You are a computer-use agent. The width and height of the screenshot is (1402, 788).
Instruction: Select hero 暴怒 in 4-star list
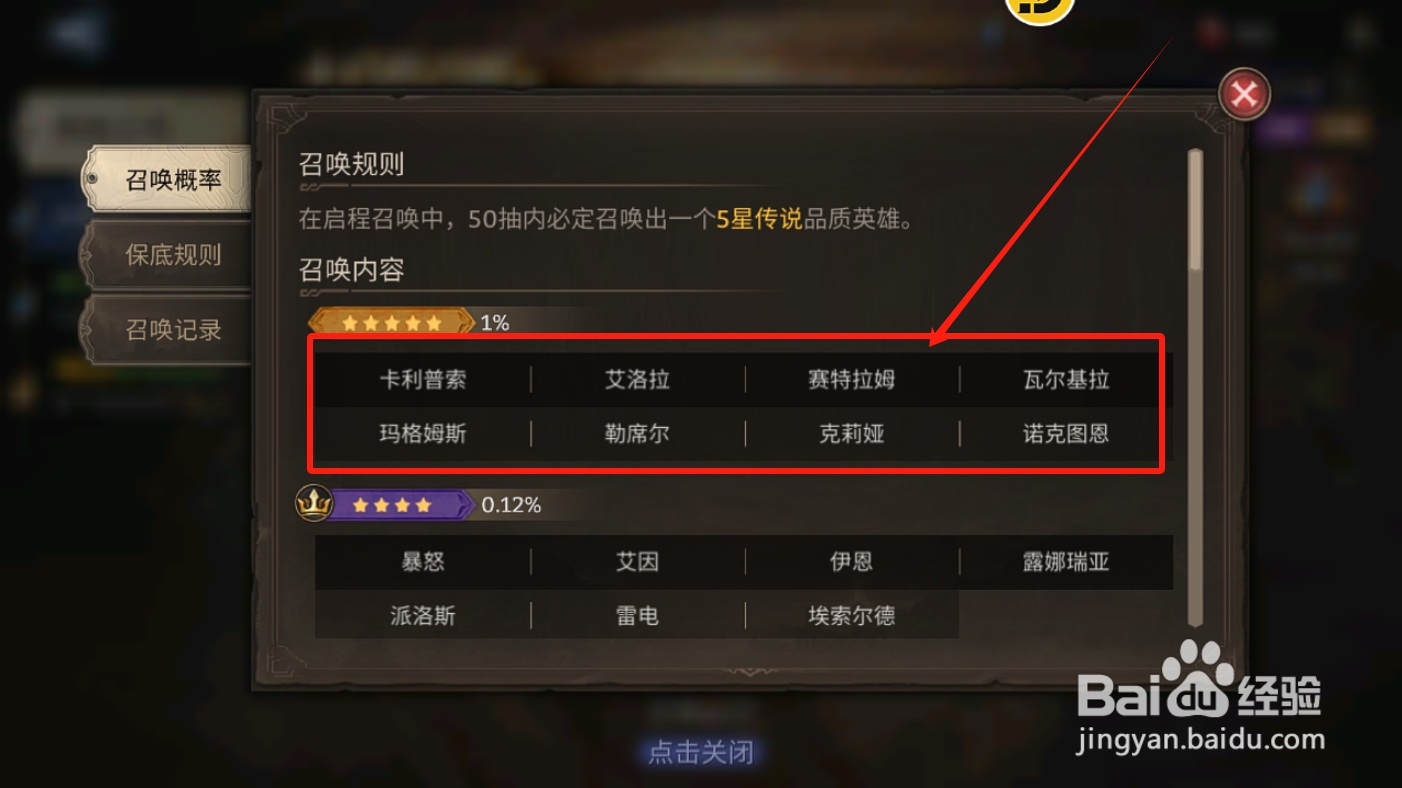423,562
